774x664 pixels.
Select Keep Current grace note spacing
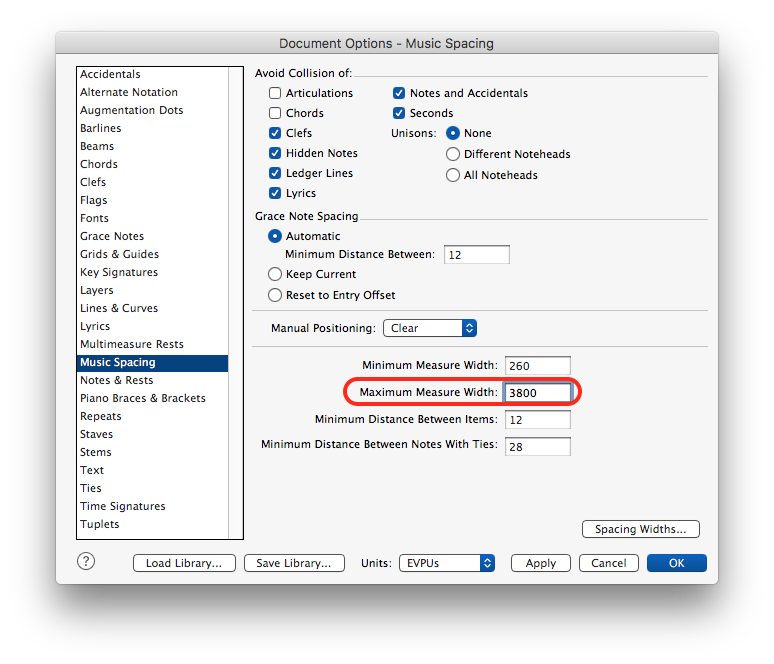pos(275,274)
